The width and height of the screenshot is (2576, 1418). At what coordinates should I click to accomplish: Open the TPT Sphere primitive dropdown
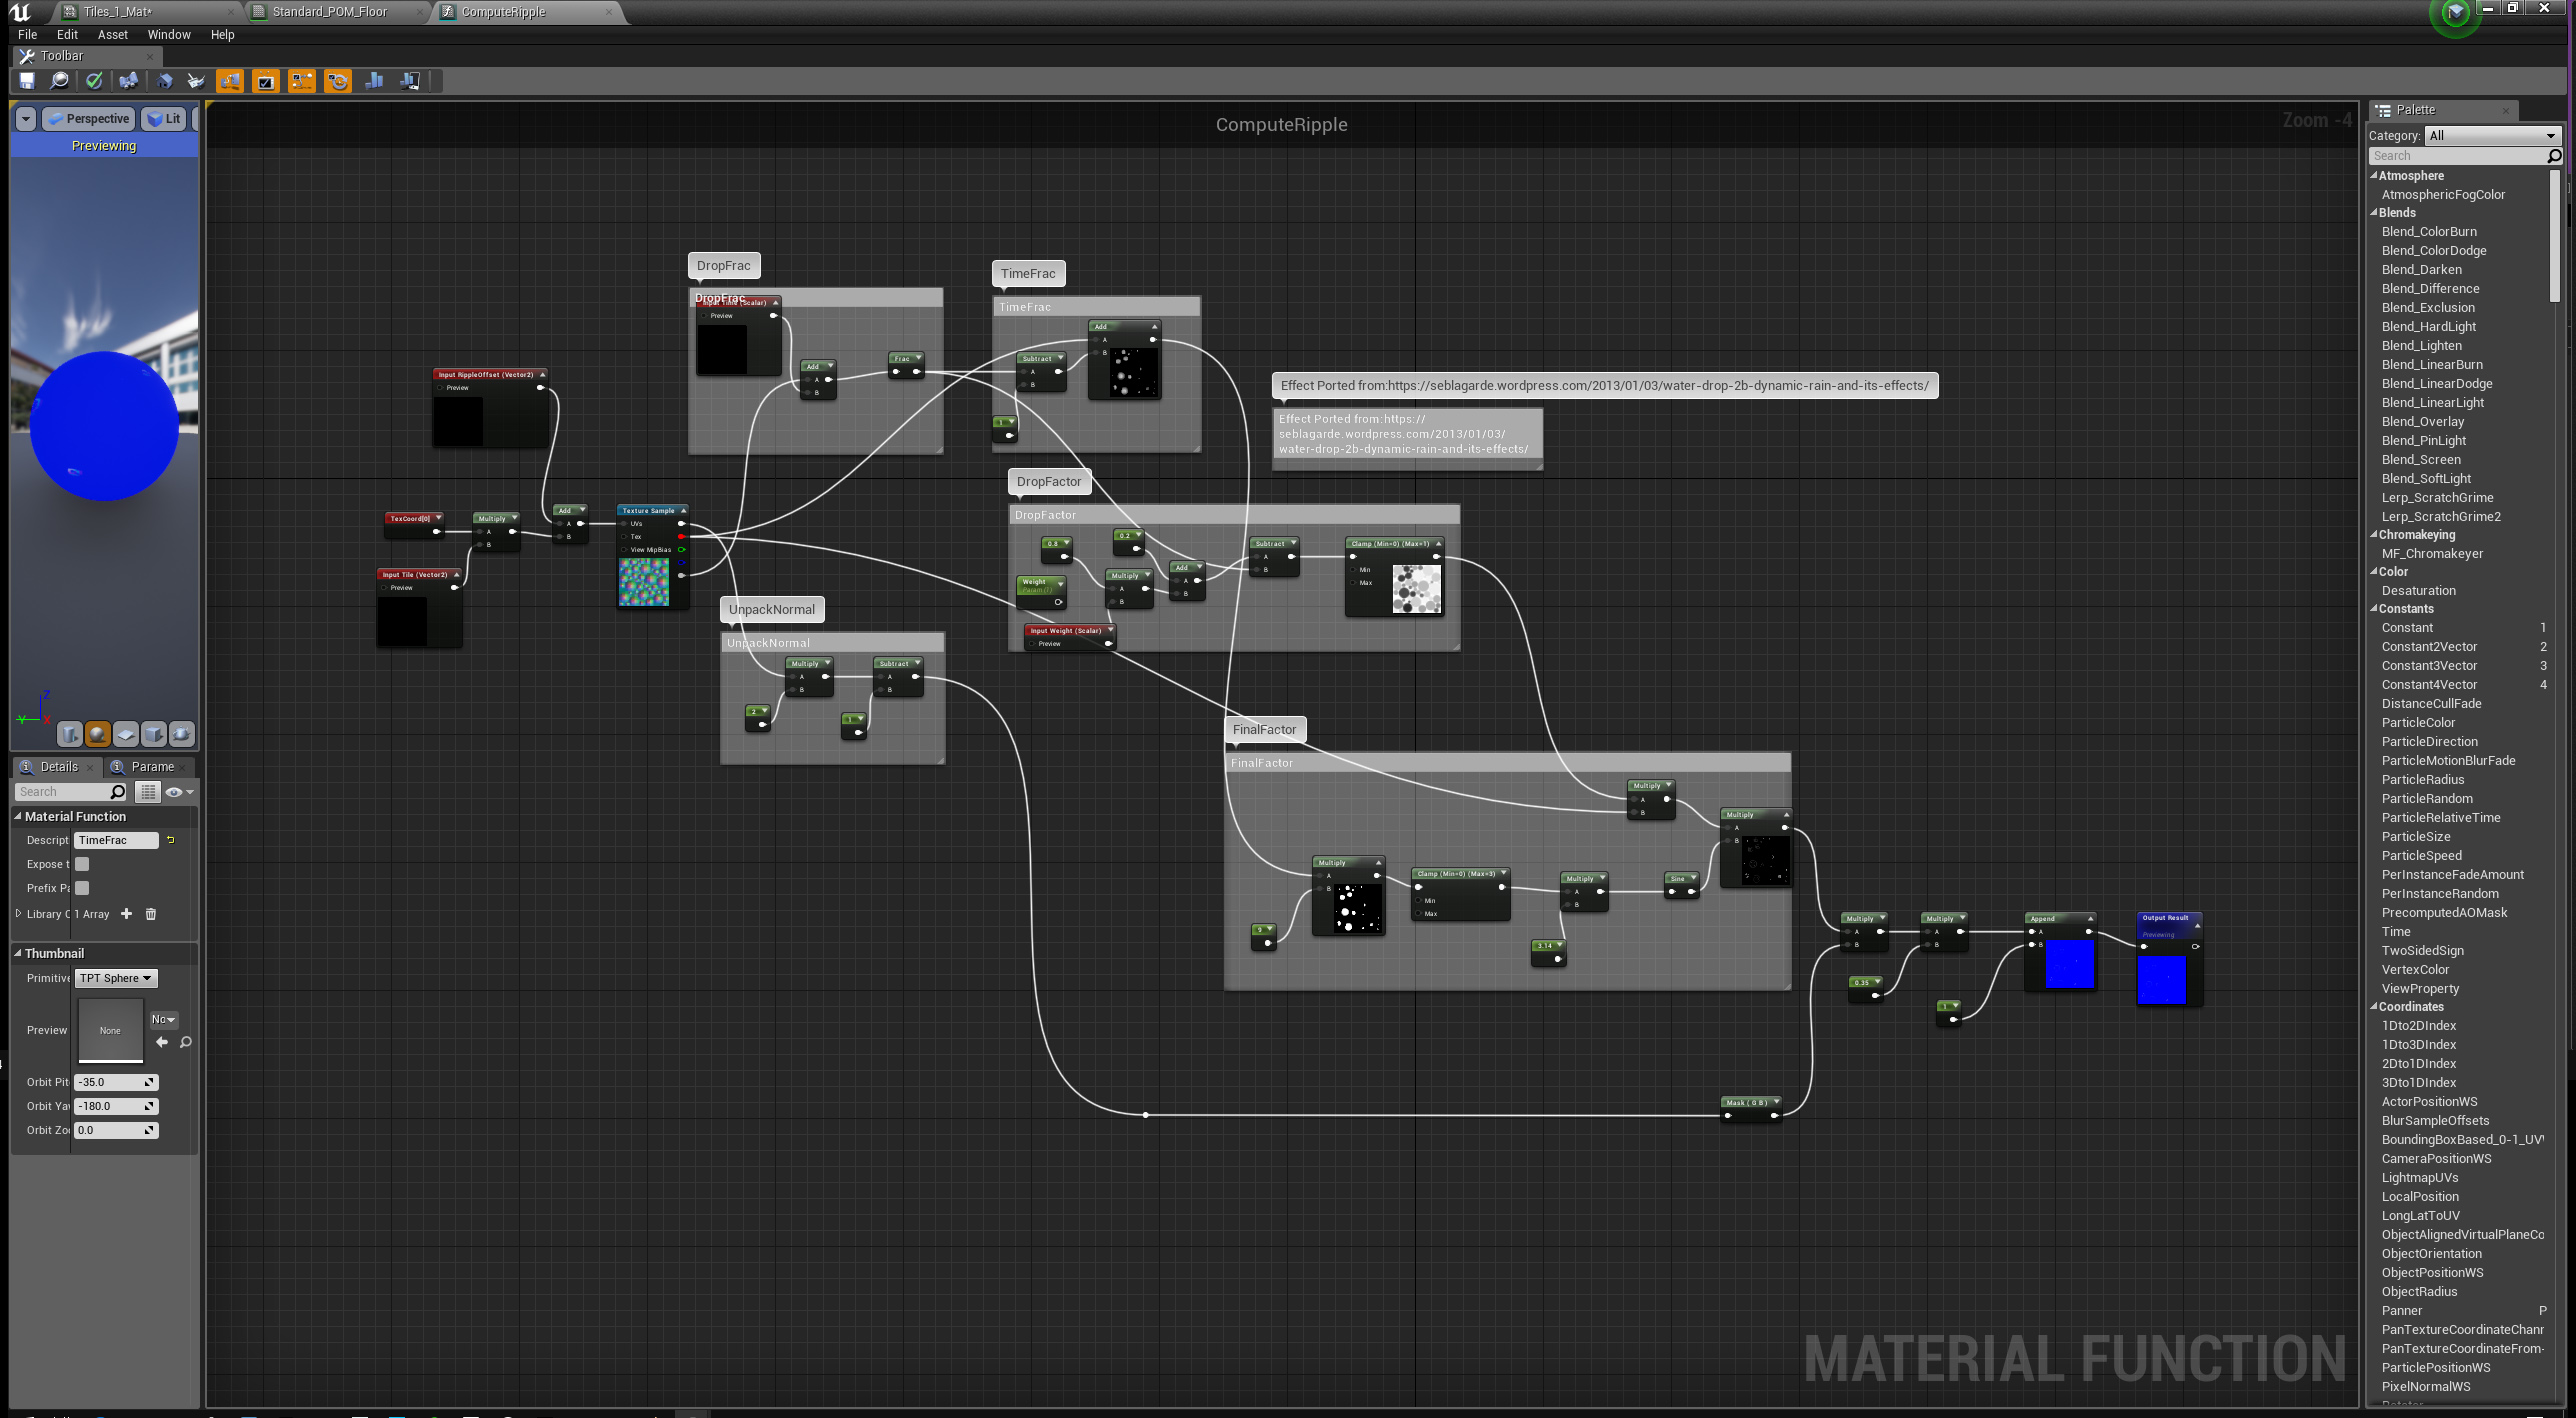(x=116, y=978)
